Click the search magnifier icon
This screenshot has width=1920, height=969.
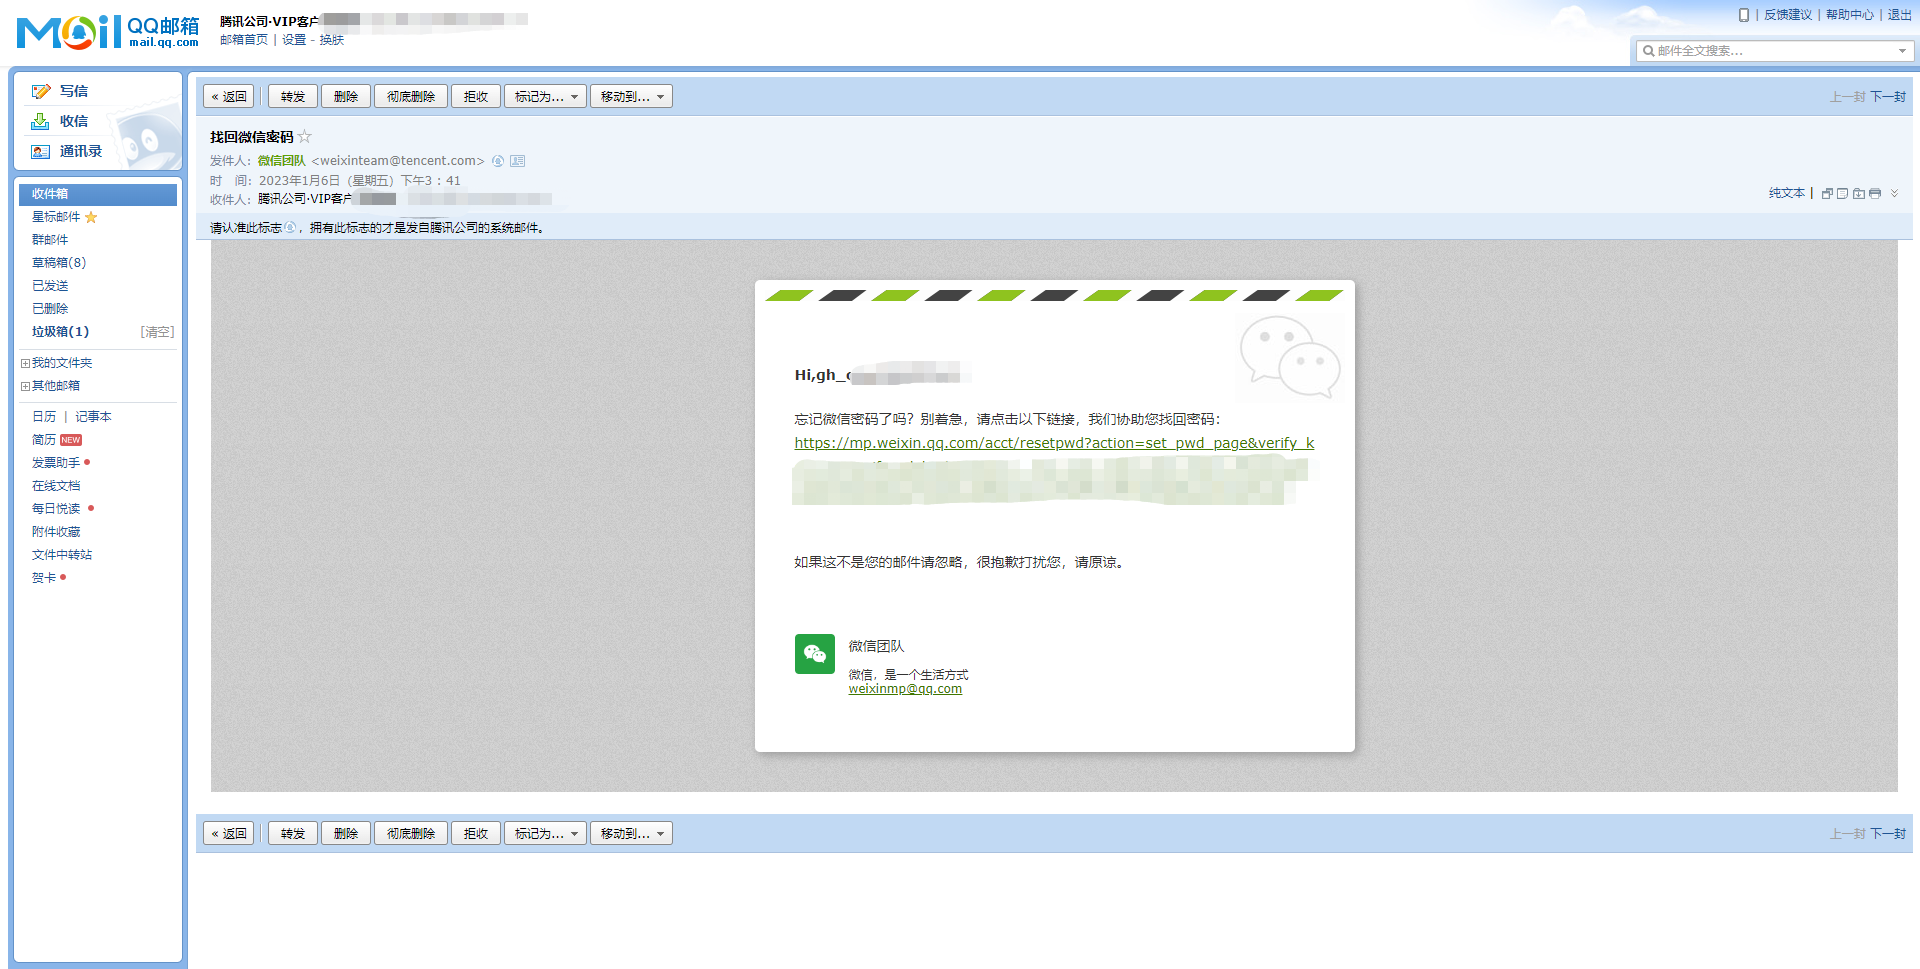point(1648,51)
